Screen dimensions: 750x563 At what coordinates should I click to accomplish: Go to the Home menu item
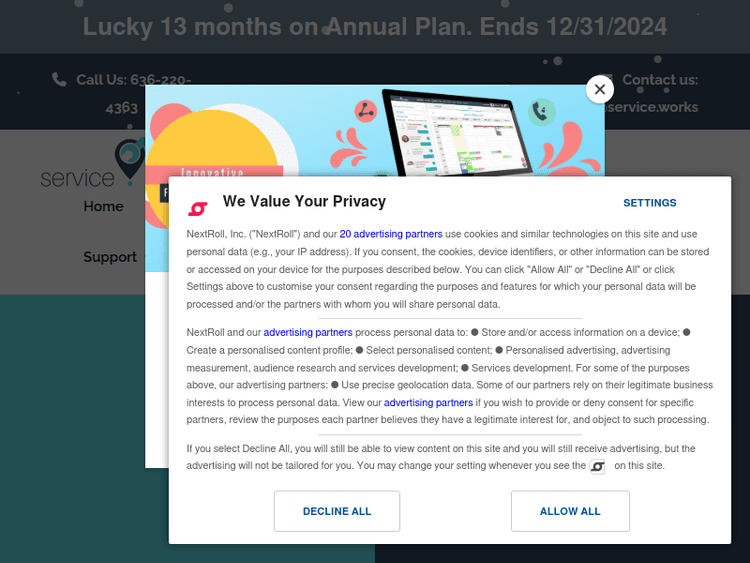point(104,206)
